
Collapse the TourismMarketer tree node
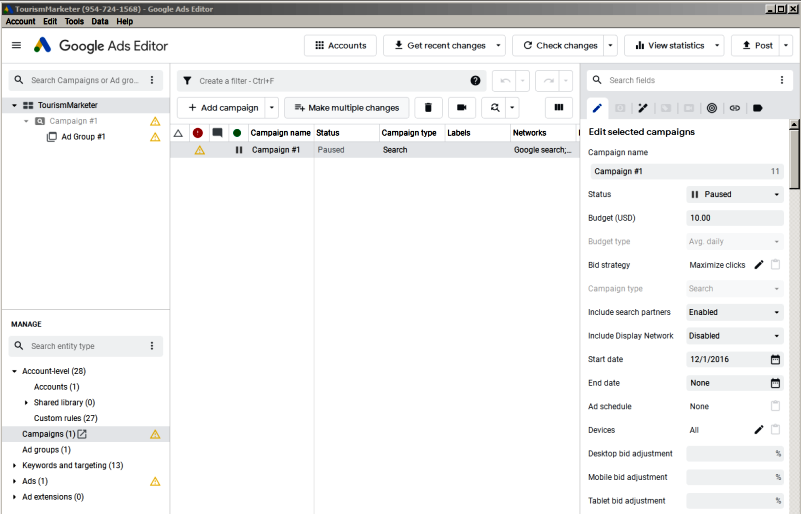click(x=14, y=105)
